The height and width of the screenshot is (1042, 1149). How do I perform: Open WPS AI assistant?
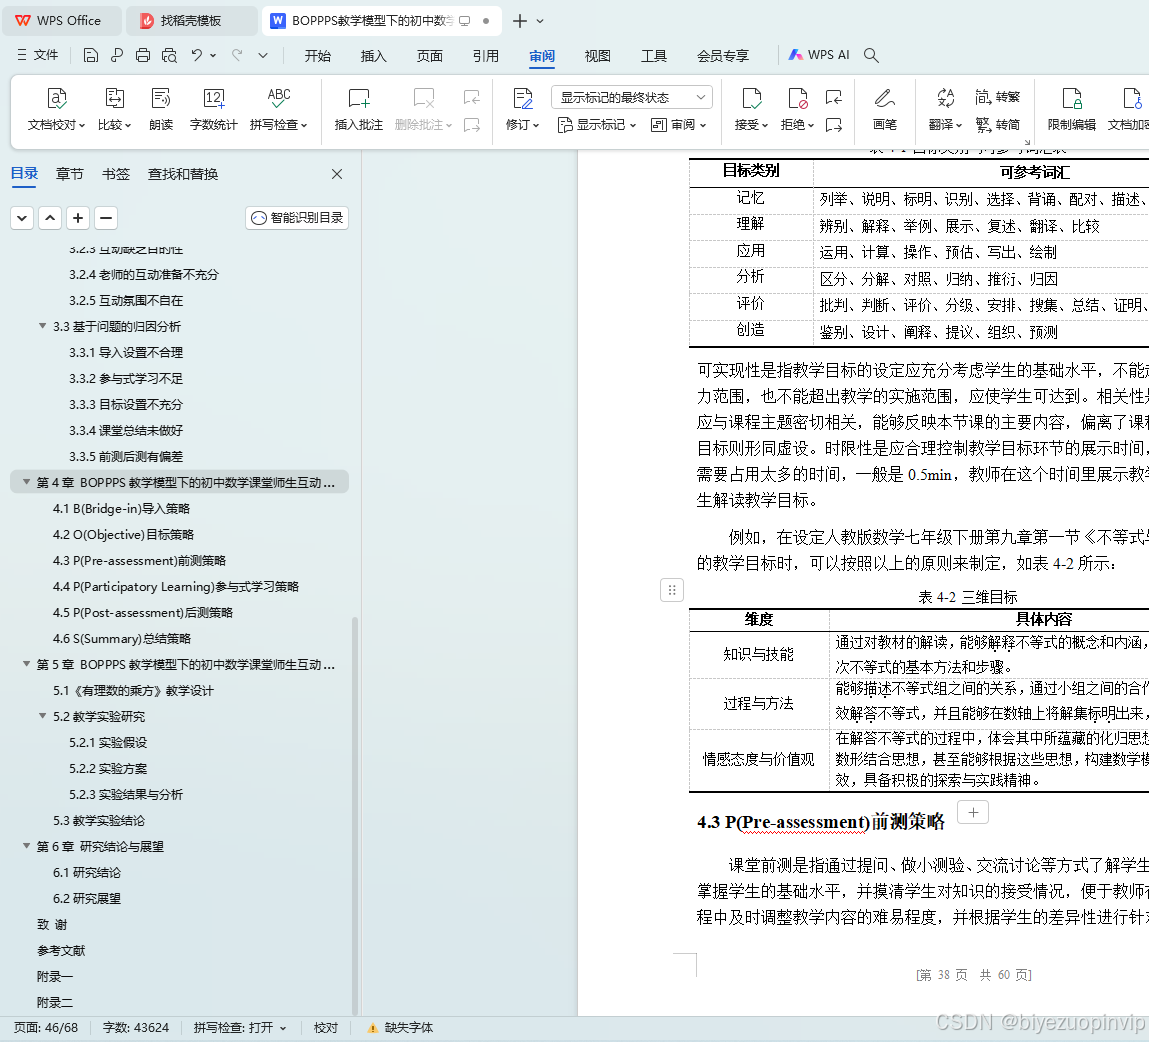click(819, 55)
